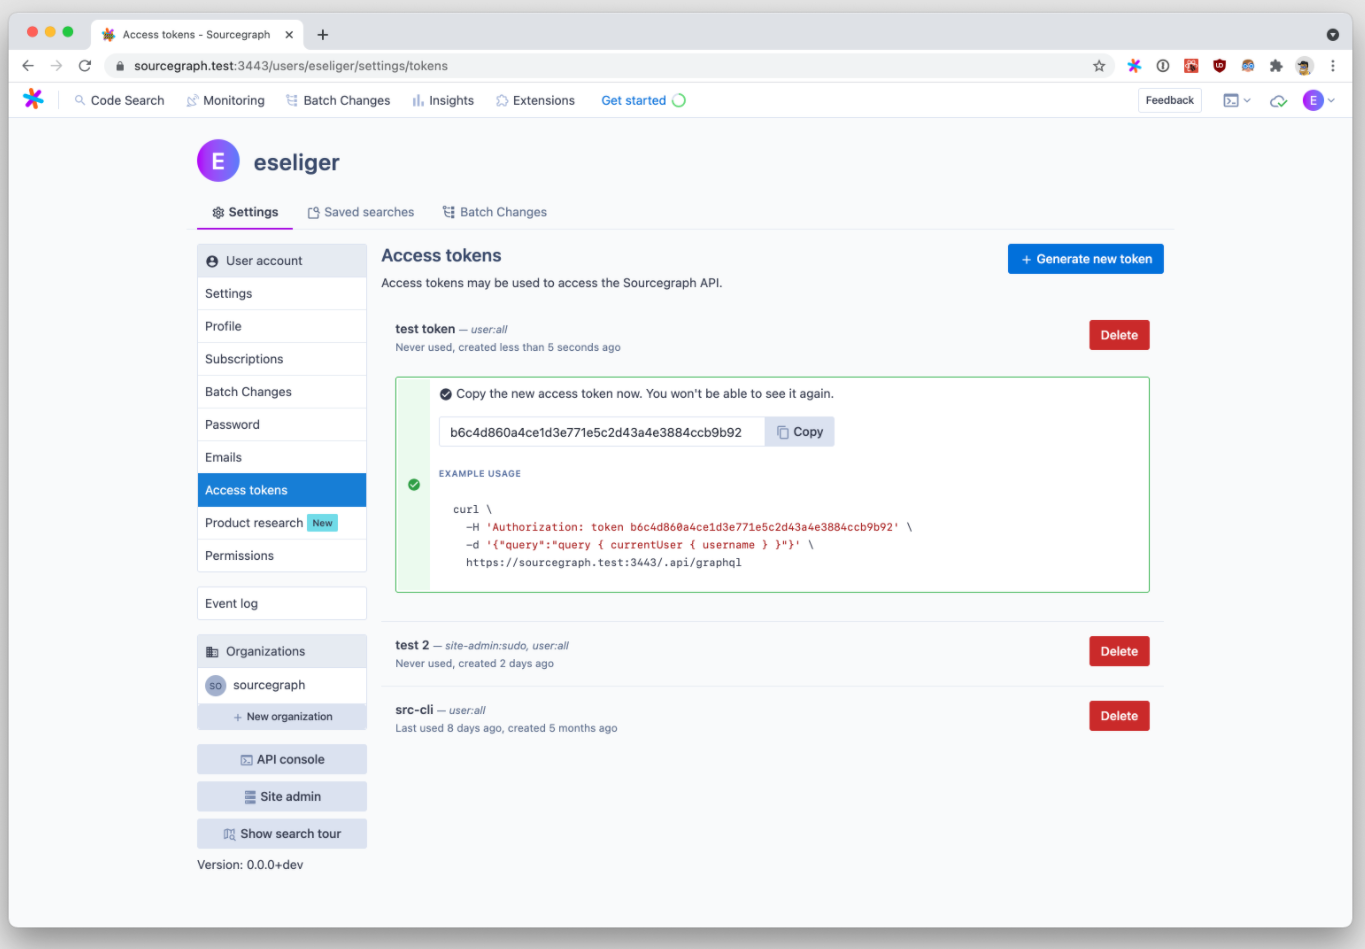Click Generate new token
The width and height of the screenshot is (1365, 949).
click(1085, 259)
